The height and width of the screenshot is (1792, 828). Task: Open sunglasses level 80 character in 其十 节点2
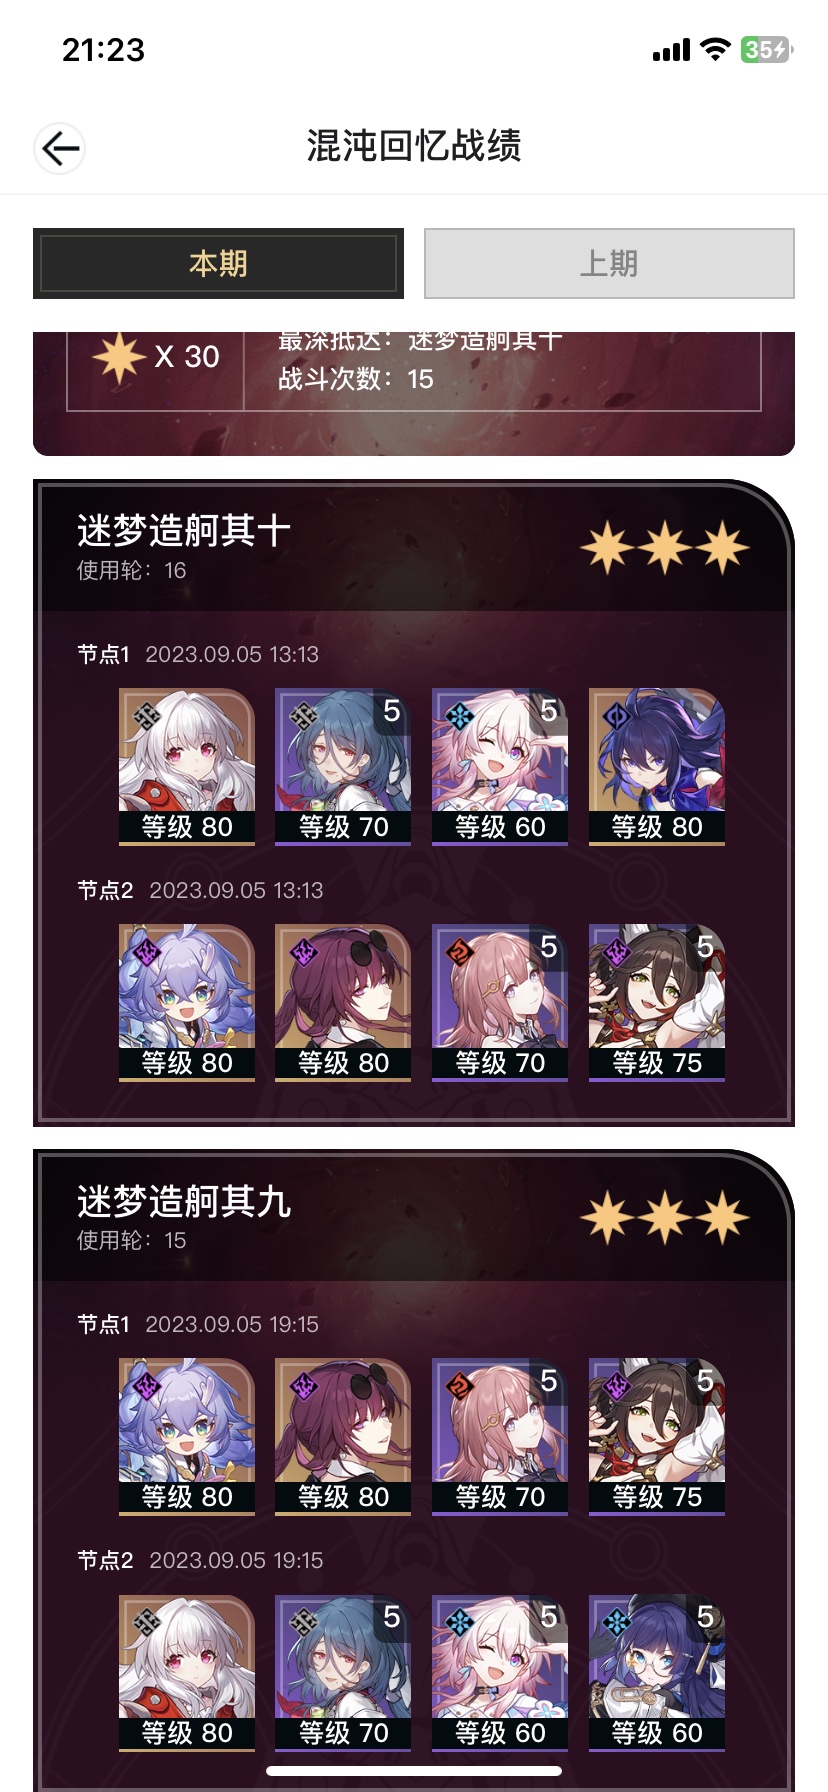pyautogui.click(x=343, y=1003)
